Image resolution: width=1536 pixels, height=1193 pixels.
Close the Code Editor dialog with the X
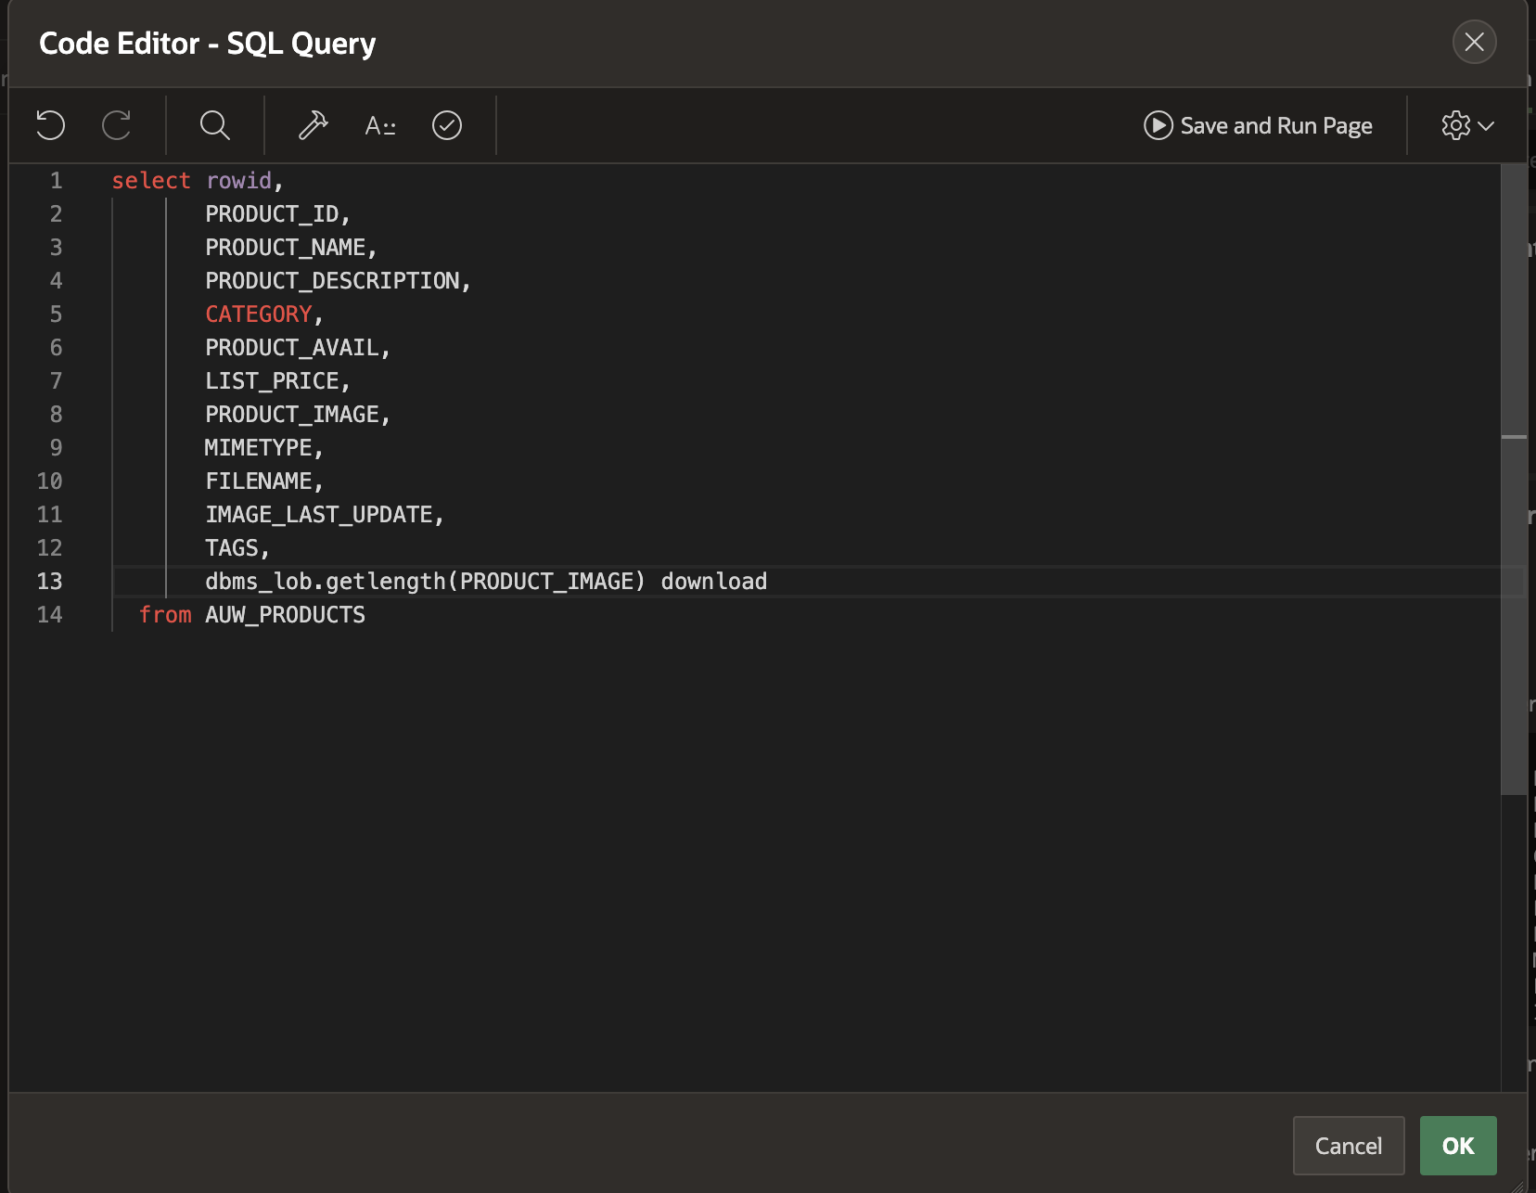tap(1474, 42)
